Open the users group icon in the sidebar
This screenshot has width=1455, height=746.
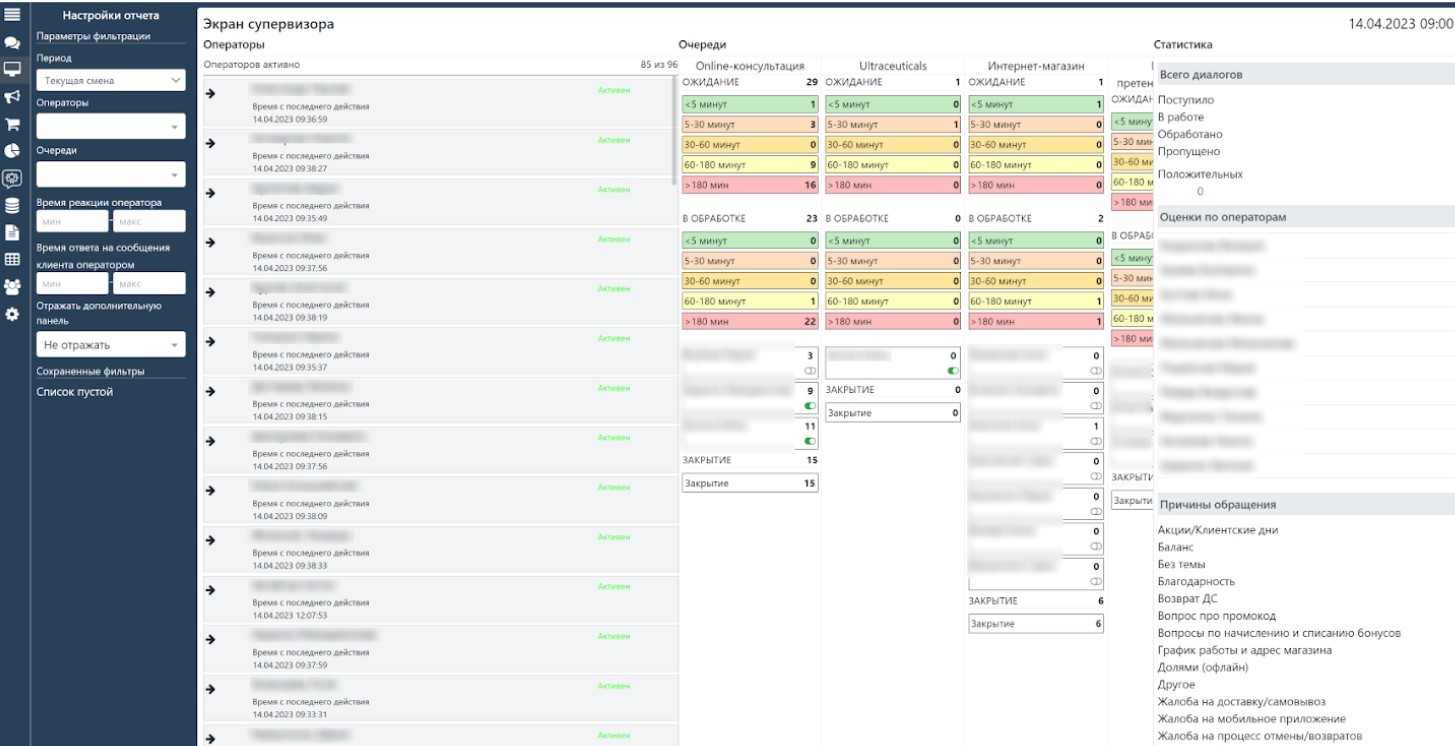pyautogui.click(x=13, y=287)
